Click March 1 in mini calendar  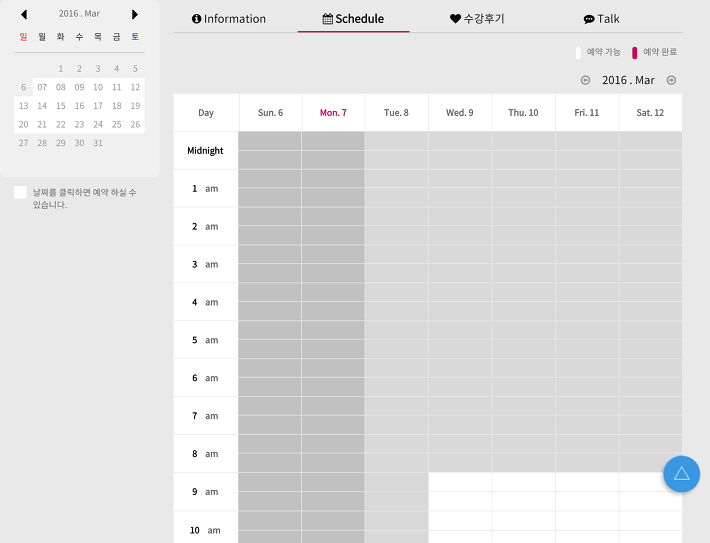coord(61,68)
